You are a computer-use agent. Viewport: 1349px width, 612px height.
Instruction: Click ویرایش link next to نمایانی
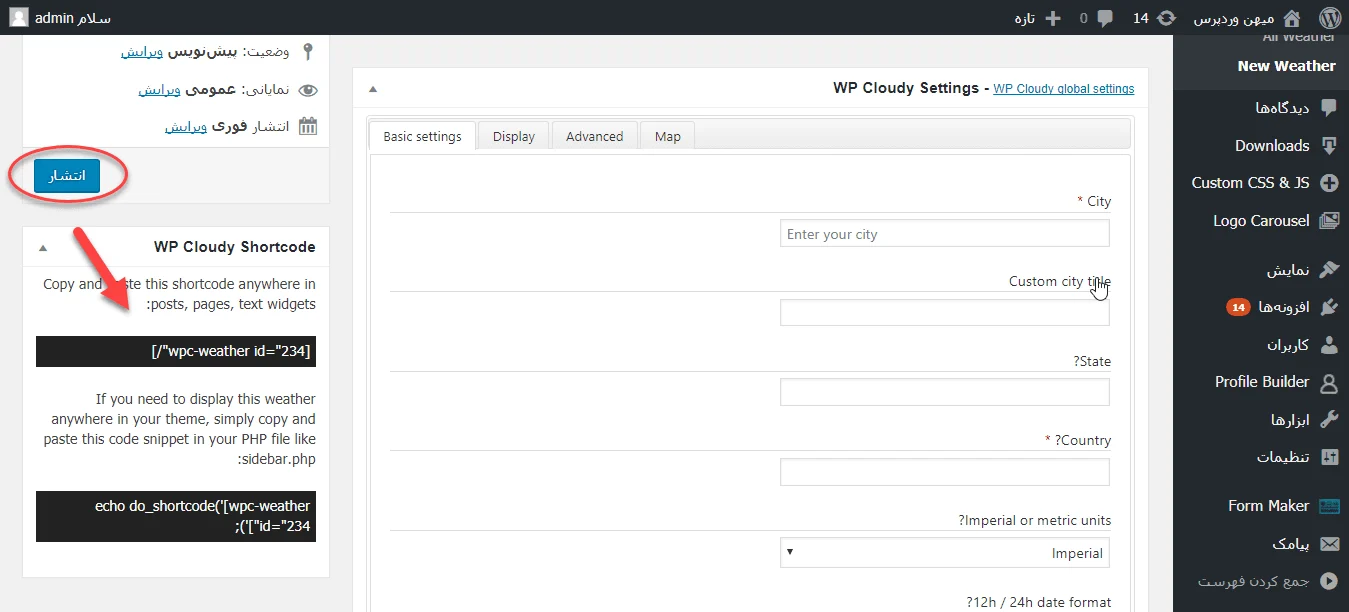click(159, 90)
